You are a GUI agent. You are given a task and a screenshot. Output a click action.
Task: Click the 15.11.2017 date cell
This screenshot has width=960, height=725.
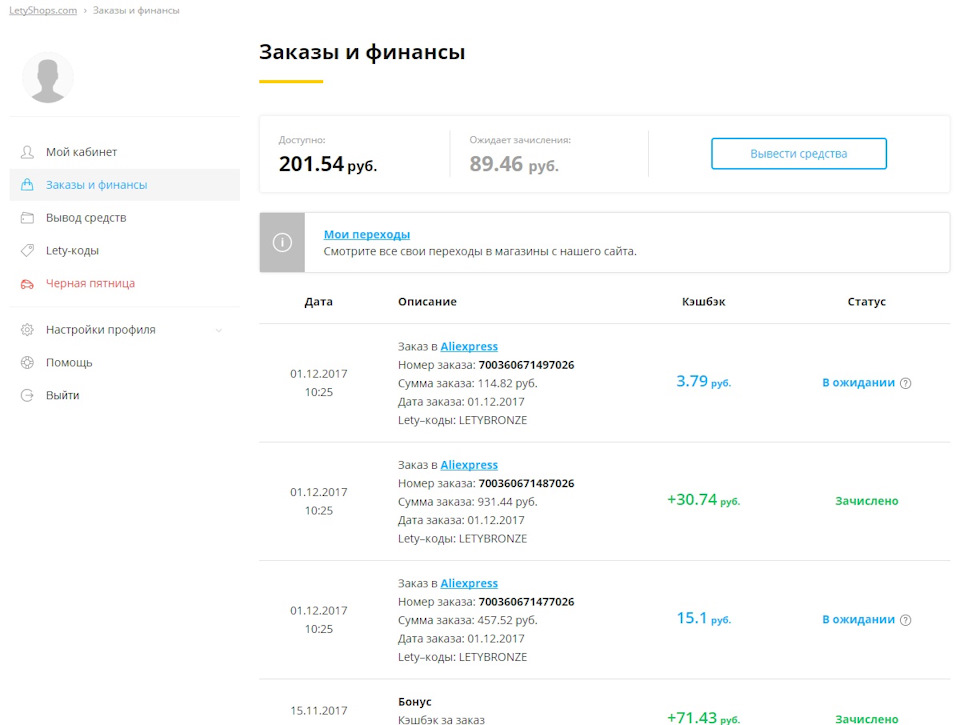click(318, 711)
